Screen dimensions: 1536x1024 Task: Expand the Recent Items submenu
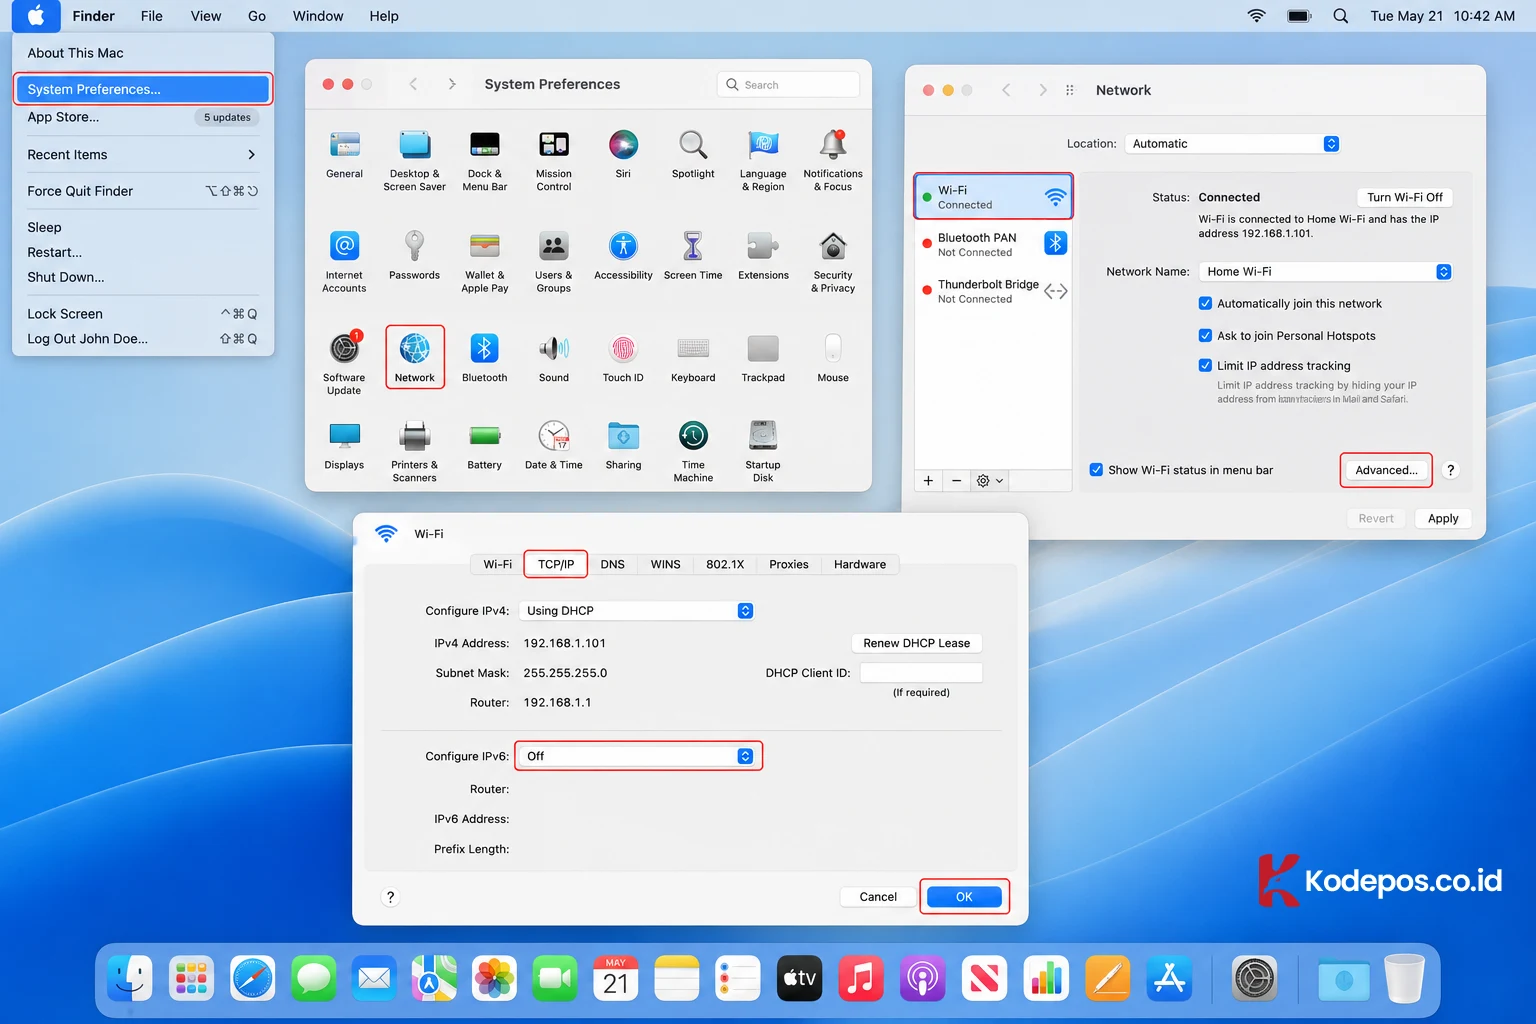142,154
